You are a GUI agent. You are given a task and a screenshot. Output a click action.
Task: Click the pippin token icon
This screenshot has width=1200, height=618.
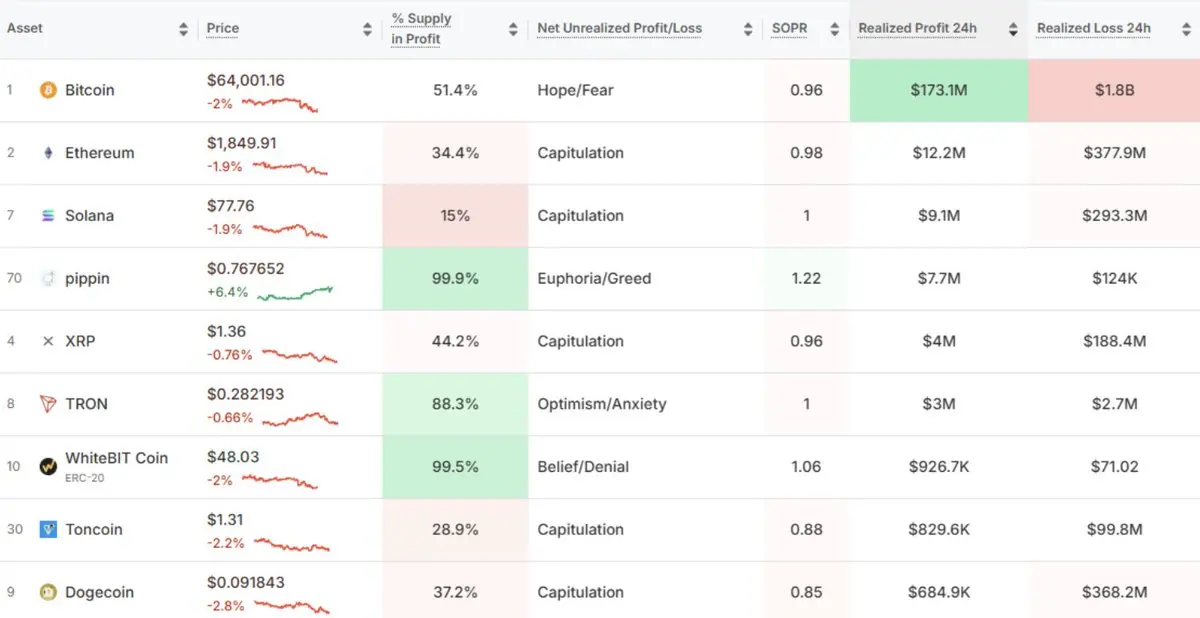(x=48, y=279)
